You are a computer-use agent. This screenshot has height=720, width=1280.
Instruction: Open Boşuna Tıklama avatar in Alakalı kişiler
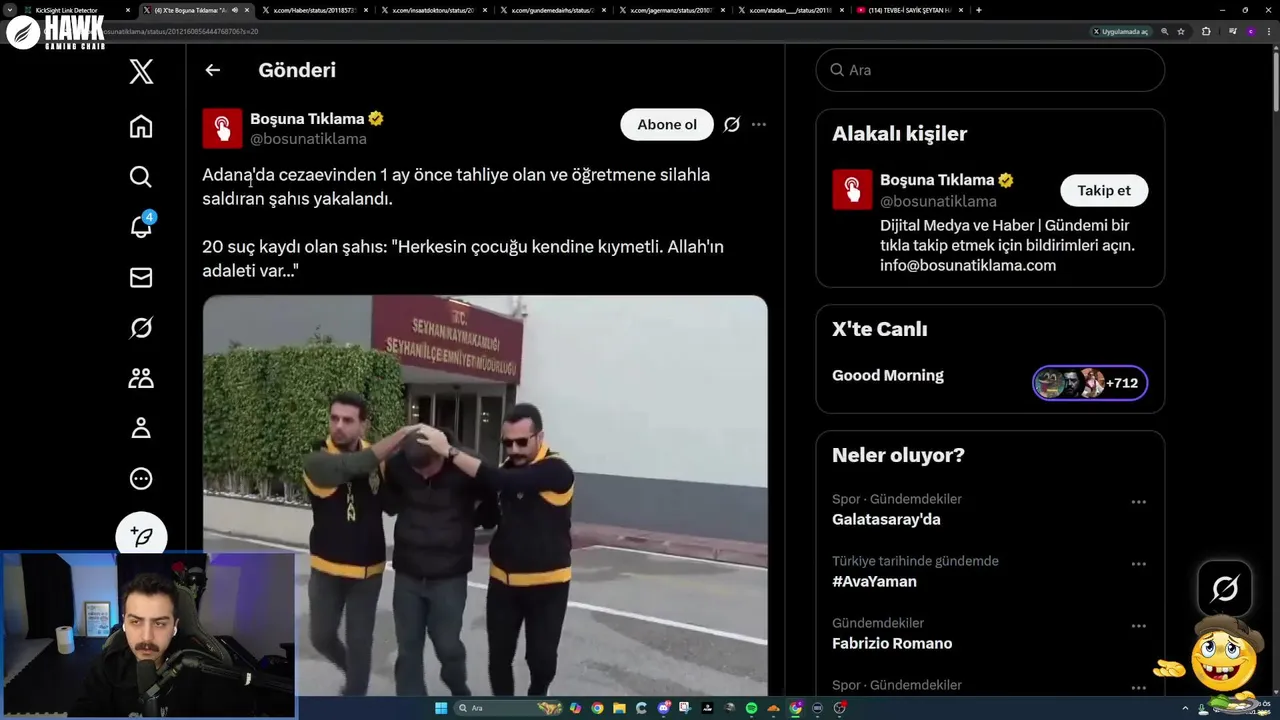[852, 190]
